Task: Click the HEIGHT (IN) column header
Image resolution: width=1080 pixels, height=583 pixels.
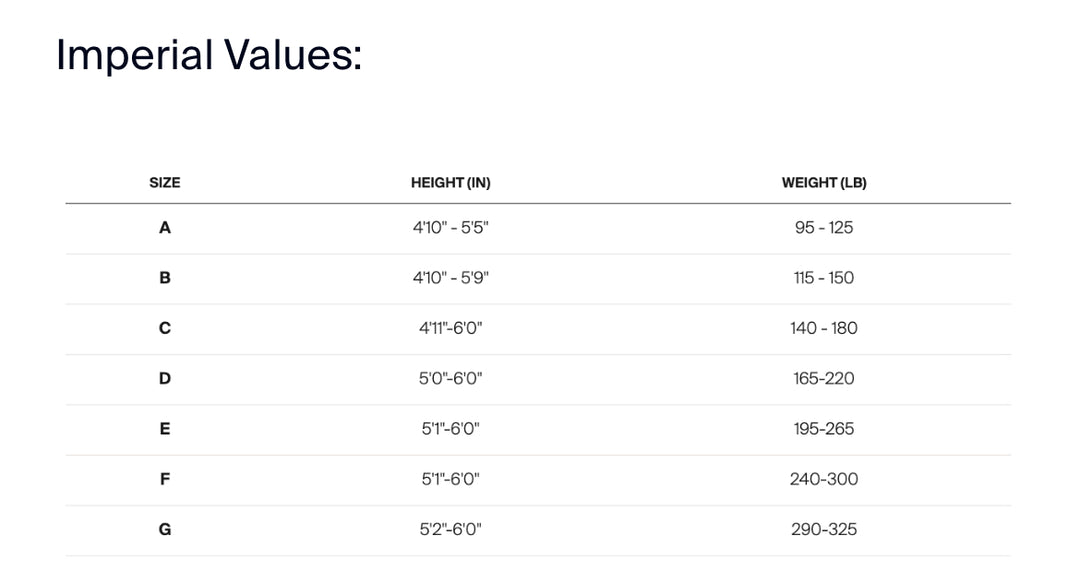Action: (x=450, y=183)
